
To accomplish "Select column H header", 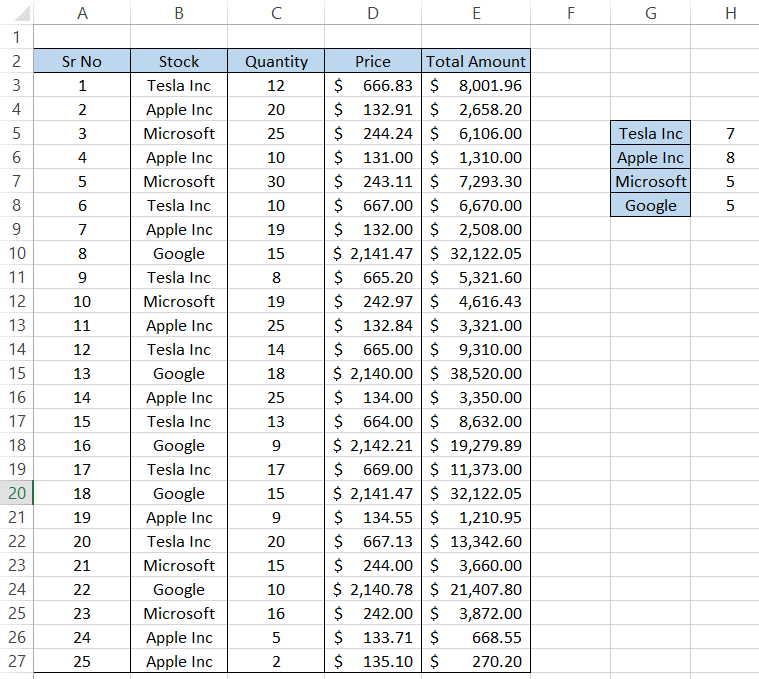I will [730, 13].
